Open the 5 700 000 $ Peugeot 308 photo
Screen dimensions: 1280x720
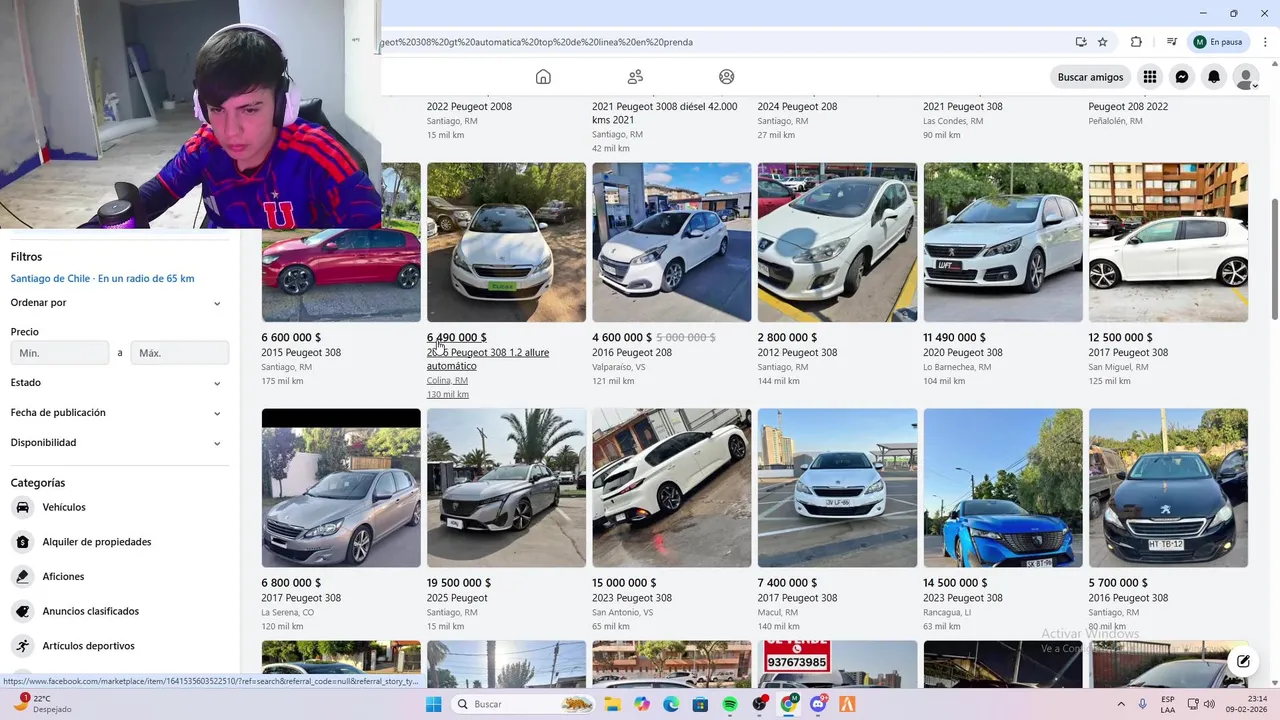click(1168, 488)
